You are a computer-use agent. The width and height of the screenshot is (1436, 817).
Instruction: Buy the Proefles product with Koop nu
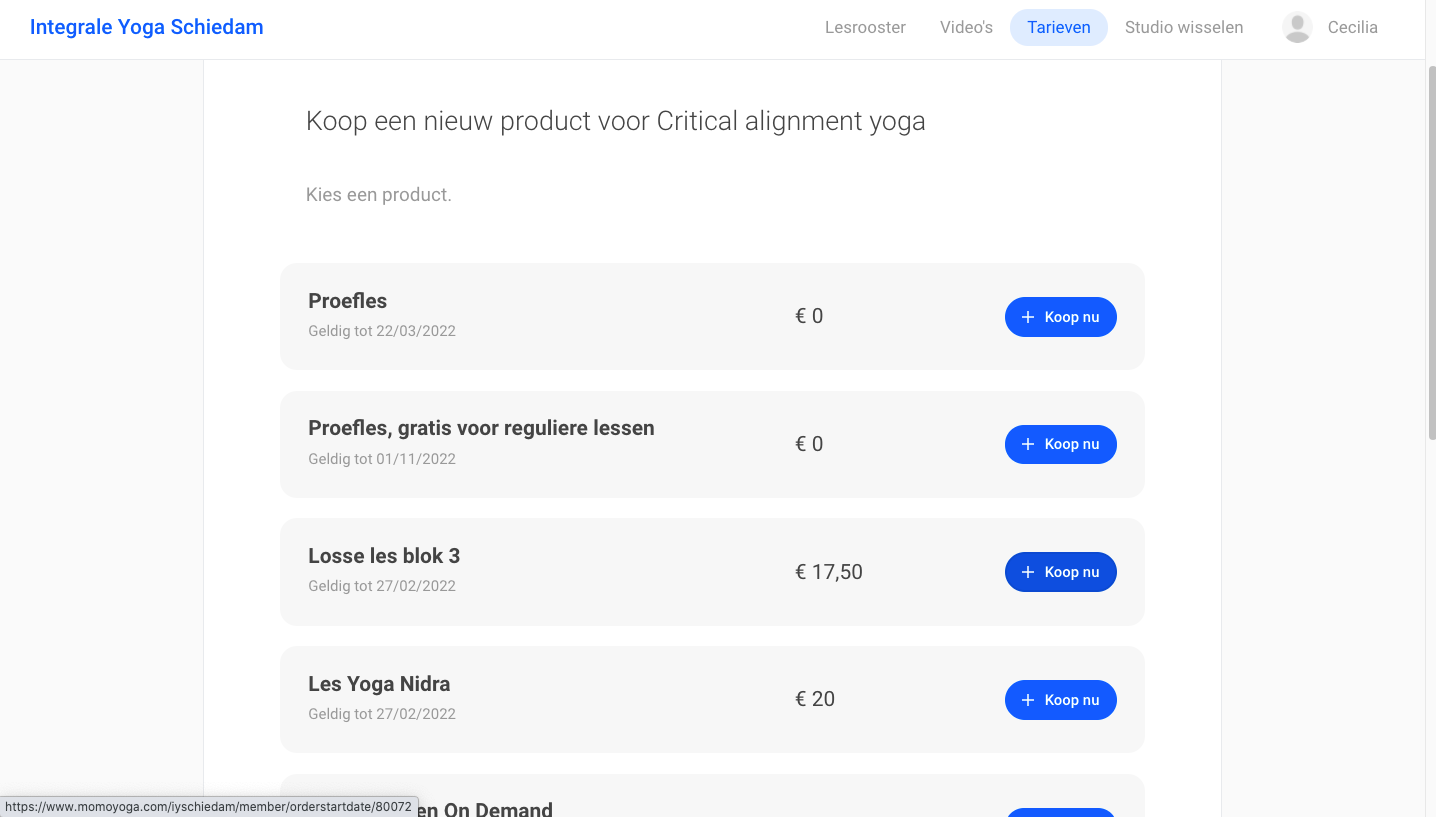coord(1060,317)
